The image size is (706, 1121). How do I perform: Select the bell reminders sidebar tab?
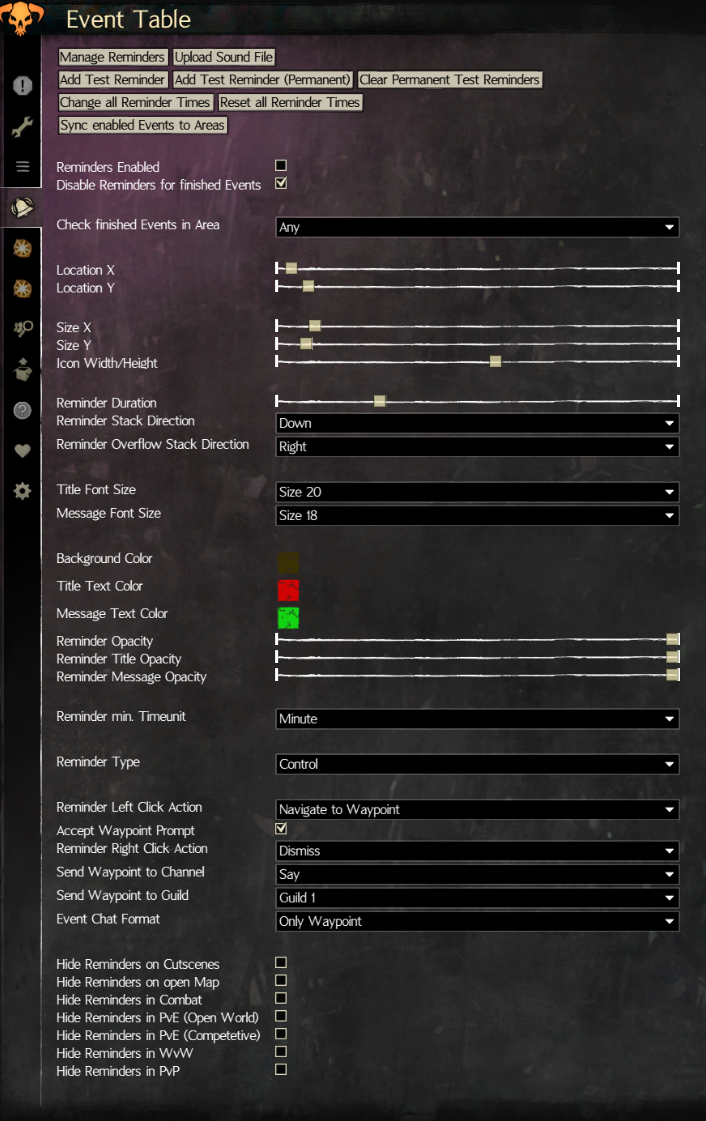tap(22, 207)
